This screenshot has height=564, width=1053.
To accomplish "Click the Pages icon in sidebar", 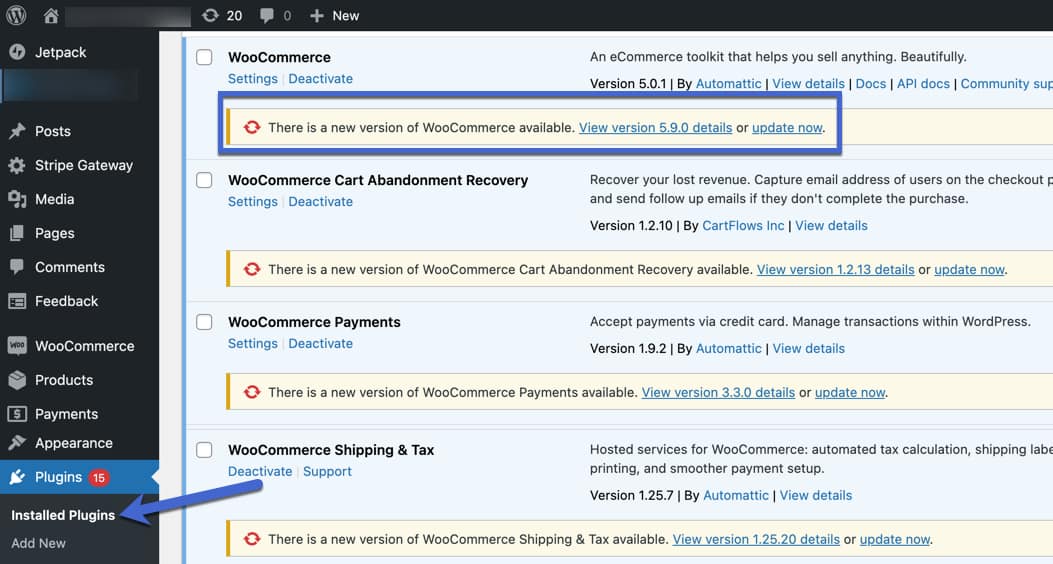I will pyautogui.click(x=17, y=233).
